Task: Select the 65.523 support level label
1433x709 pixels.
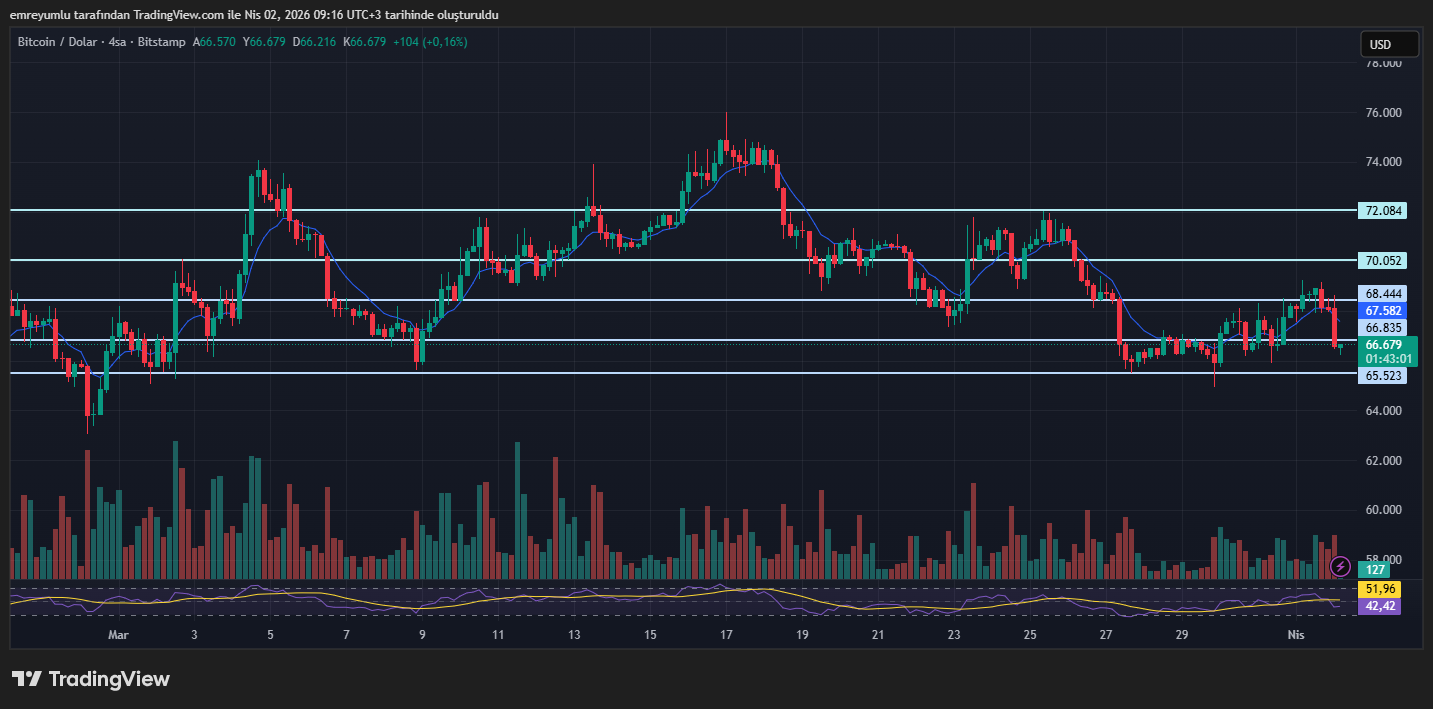Action: pos(1384,376)
